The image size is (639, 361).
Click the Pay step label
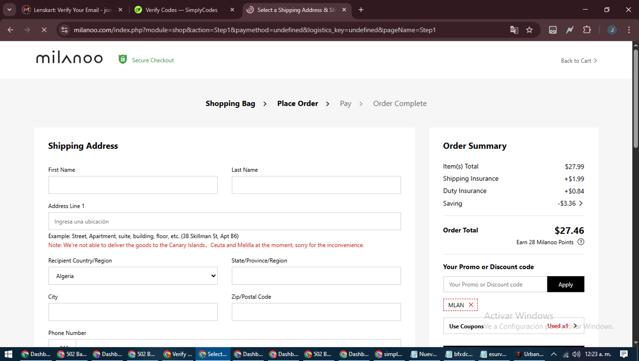point(345,103)
